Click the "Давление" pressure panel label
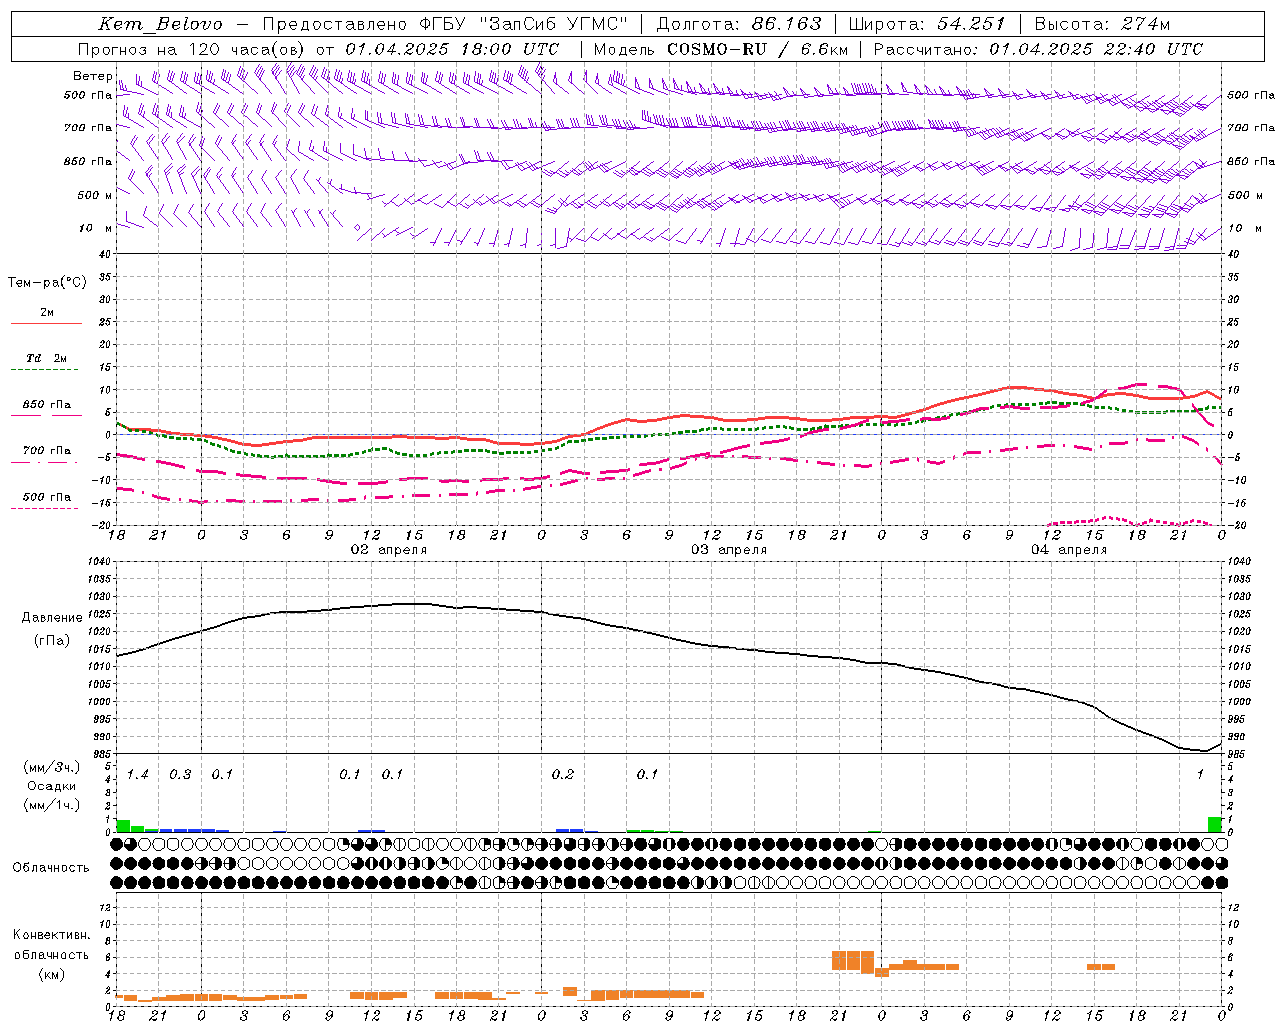Image resolution: width=1280 pixels, height=1024 pixels. pos(52,618)
